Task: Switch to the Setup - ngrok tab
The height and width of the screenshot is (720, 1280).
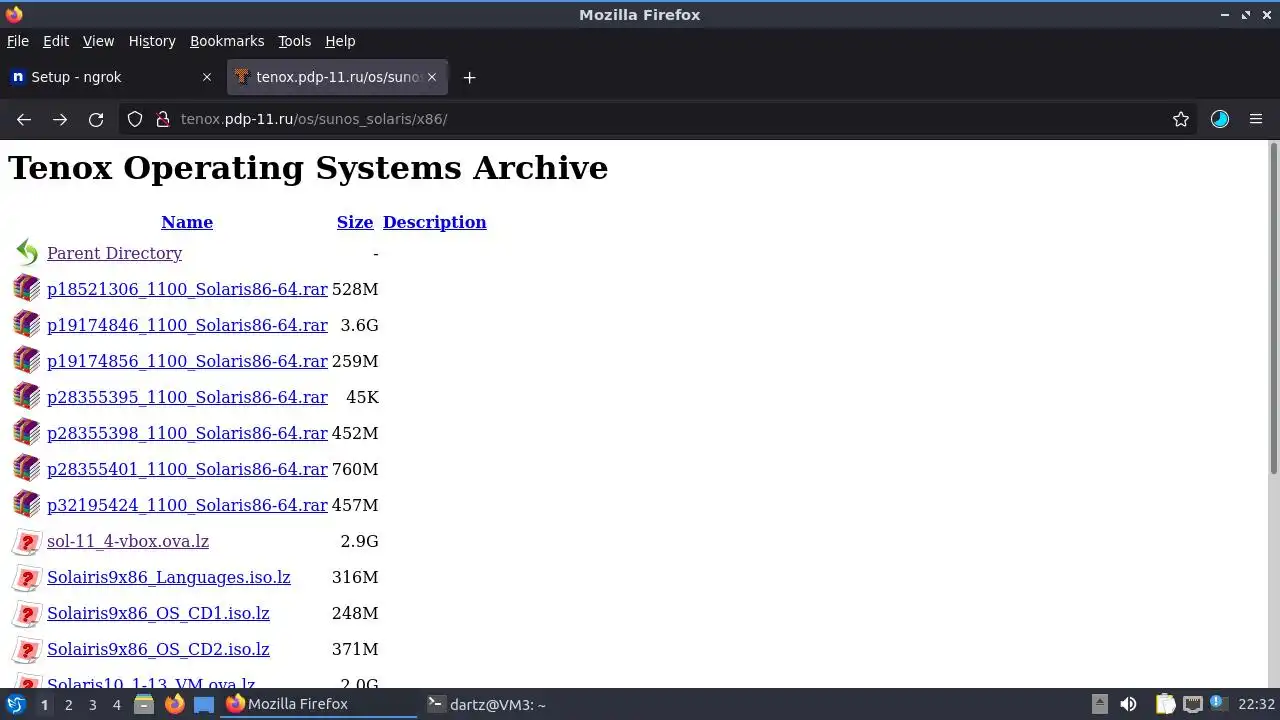Action: tap(112, 77)
